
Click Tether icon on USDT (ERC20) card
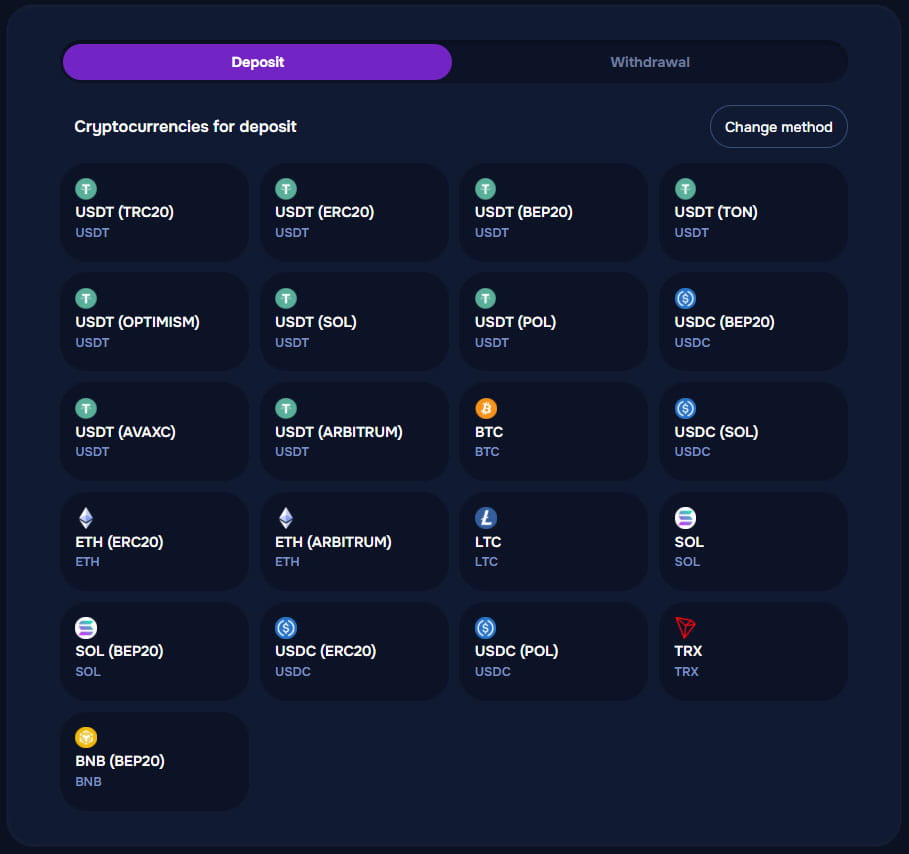(x=286, y=189)
